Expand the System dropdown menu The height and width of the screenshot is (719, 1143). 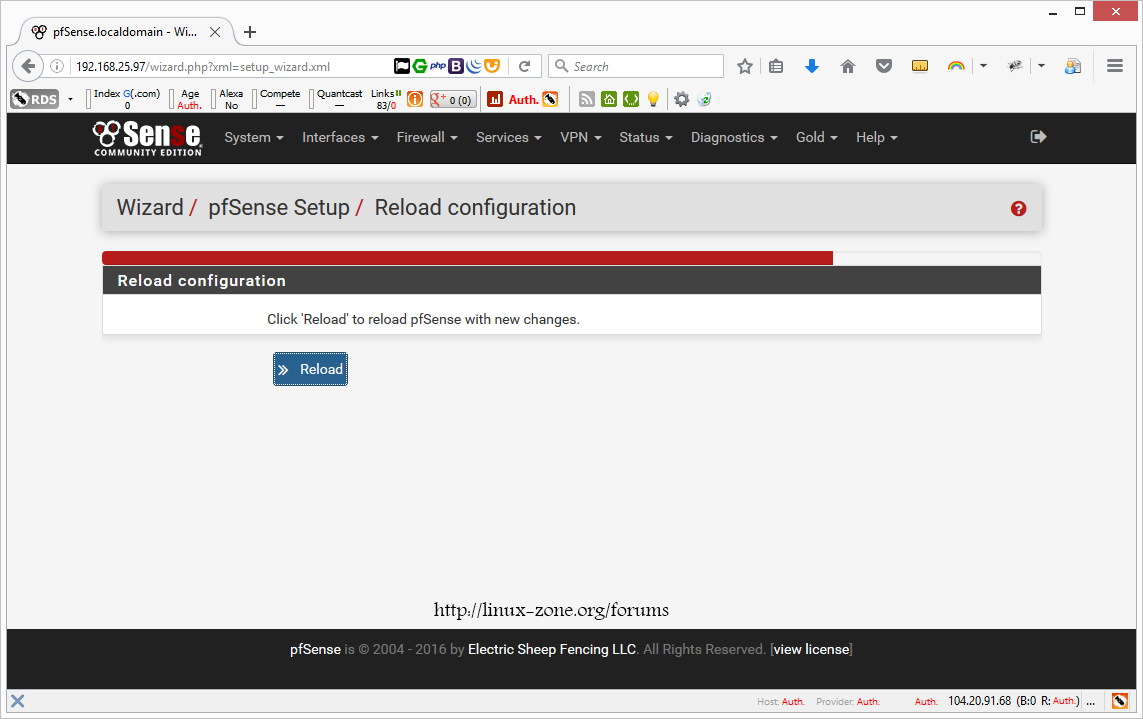tap(254, 138)
